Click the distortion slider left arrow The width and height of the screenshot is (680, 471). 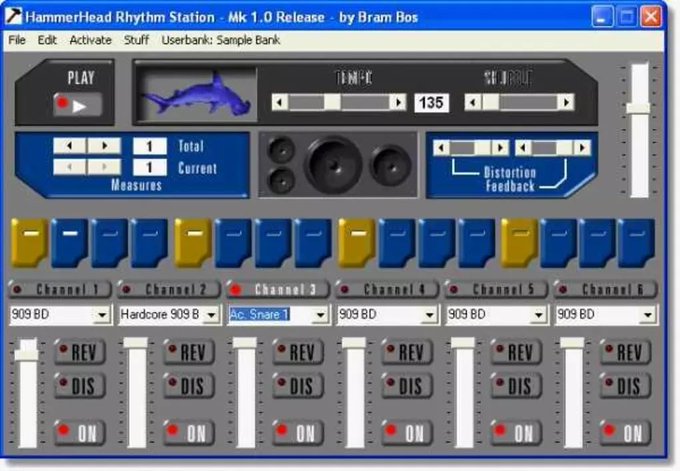pos(441,148)
